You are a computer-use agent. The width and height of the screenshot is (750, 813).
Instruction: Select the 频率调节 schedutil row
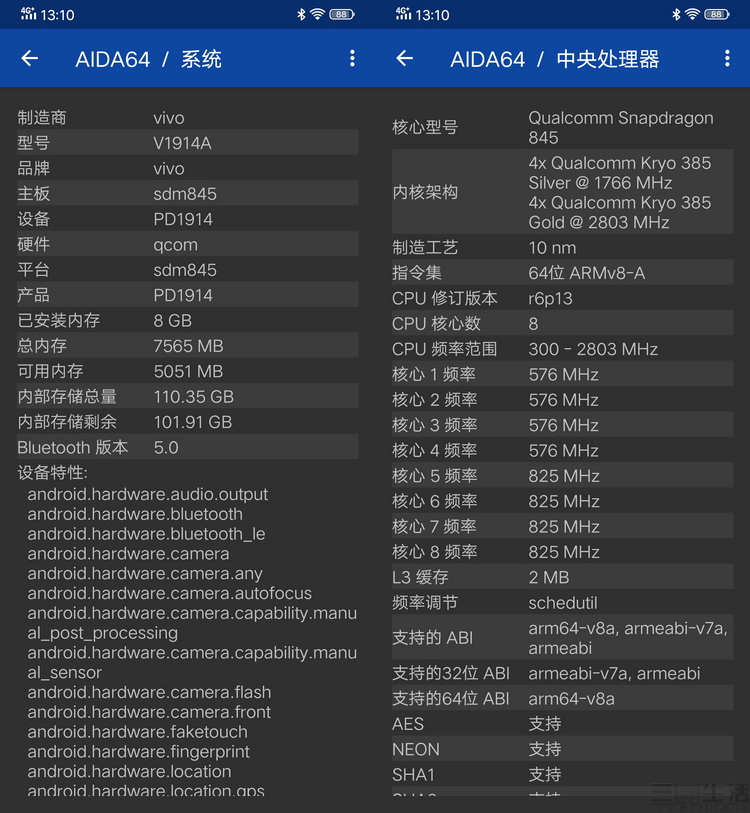point(563,602)
